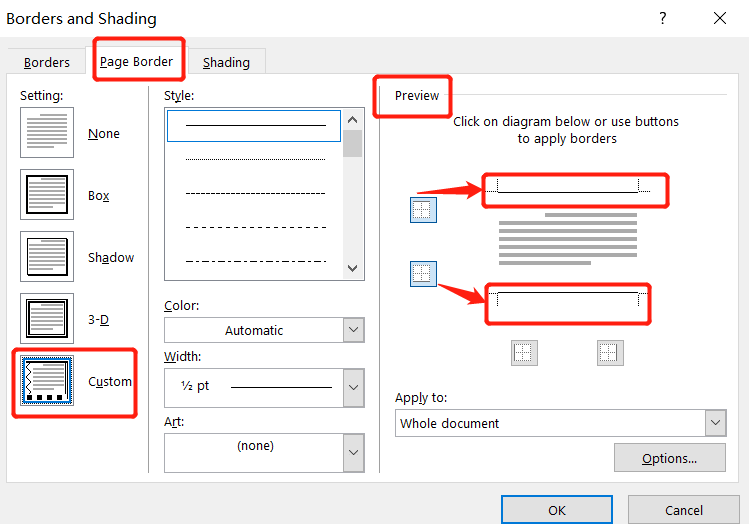Click the Help question mark button
The height and width of the screenshot is (524, 749).
click(663, 18)
